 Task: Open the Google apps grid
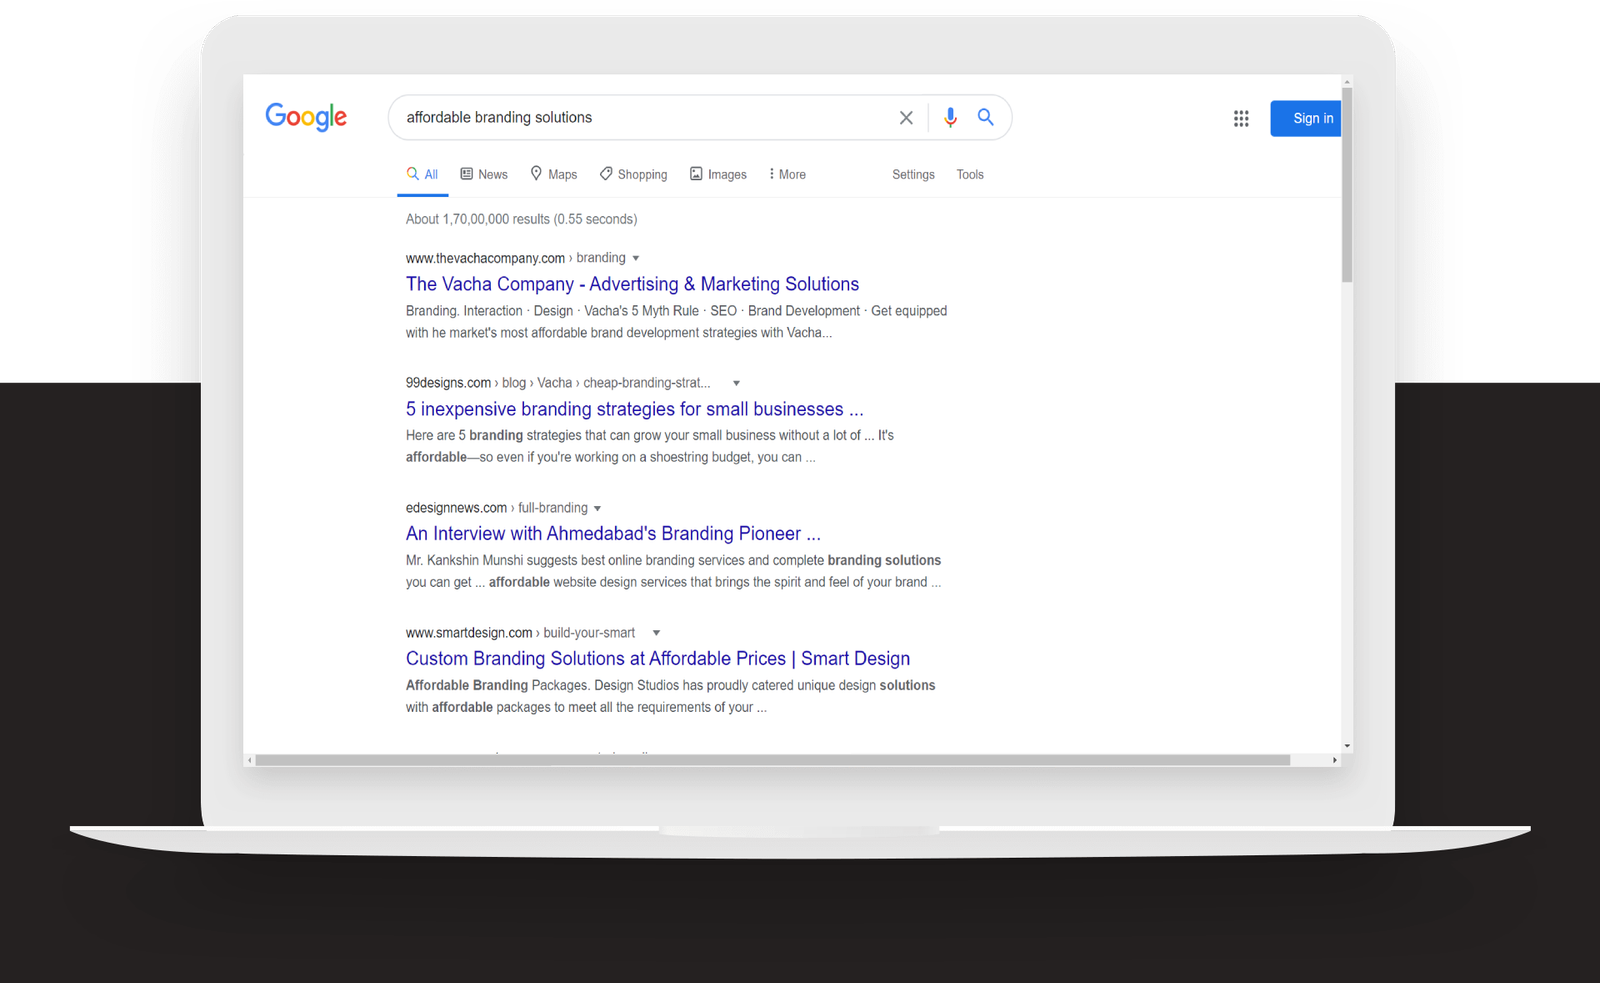click(x=1241, y=119)
